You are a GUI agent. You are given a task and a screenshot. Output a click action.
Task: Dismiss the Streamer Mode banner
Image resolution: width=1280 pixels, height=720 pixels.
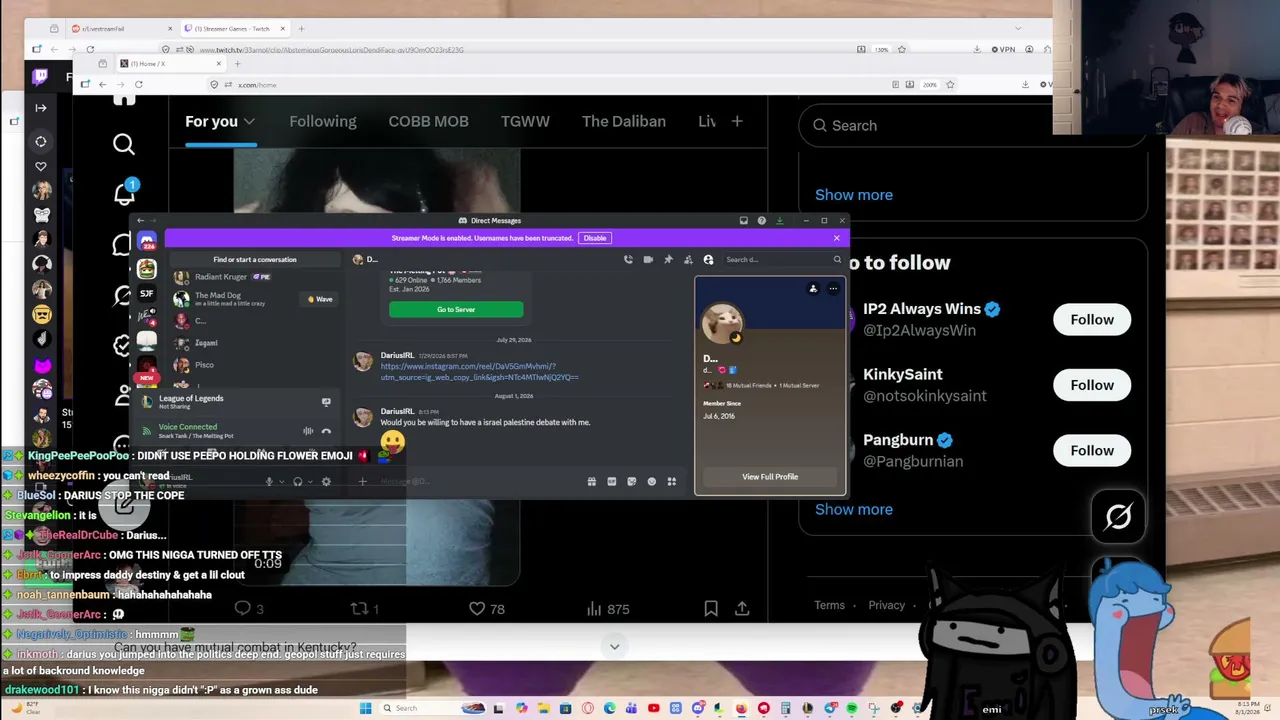click(837, 238)
